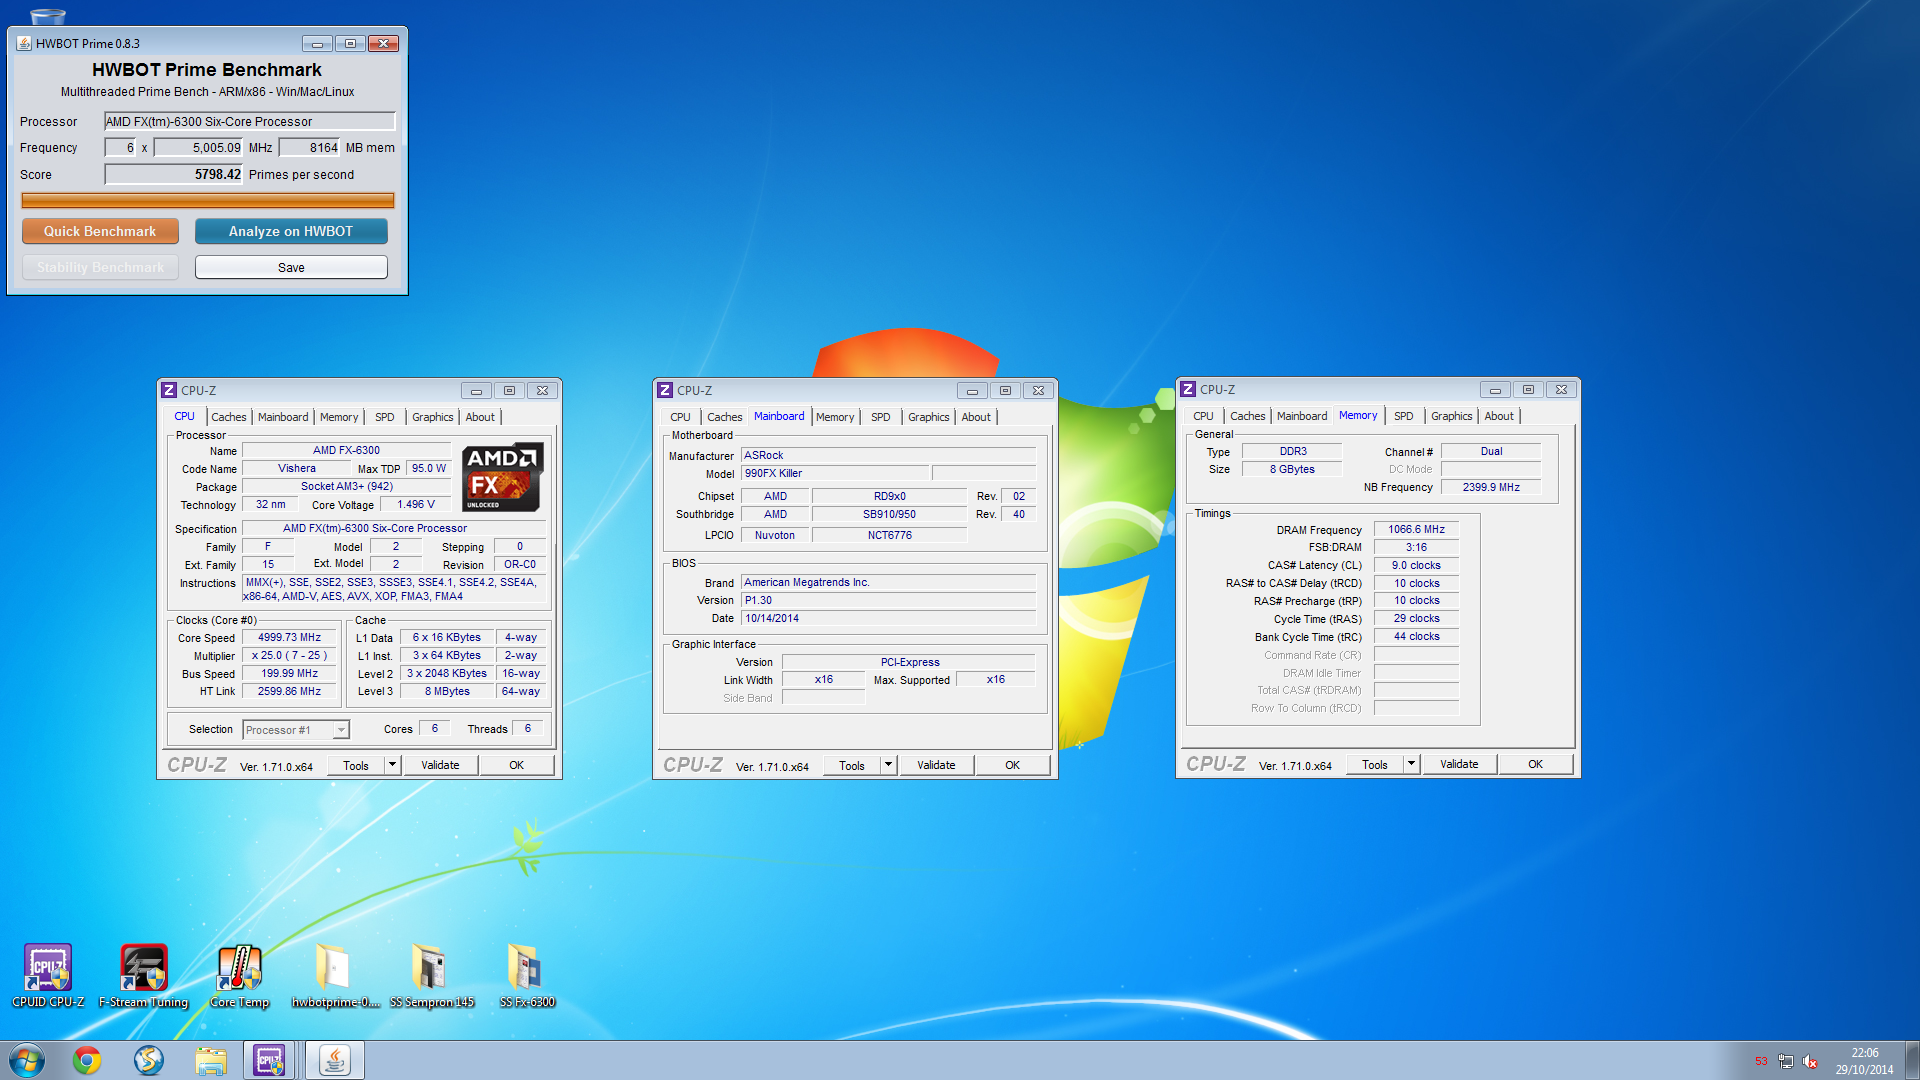Click Validate in Memory window
Image resolution: width=1920 pixels, height=1080 pixels.
[1459, 764]
